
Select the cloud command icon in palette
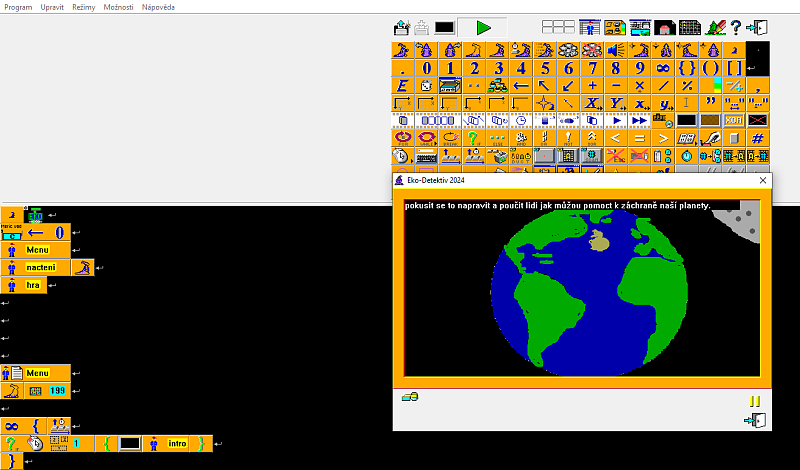(x=568, y=50)
